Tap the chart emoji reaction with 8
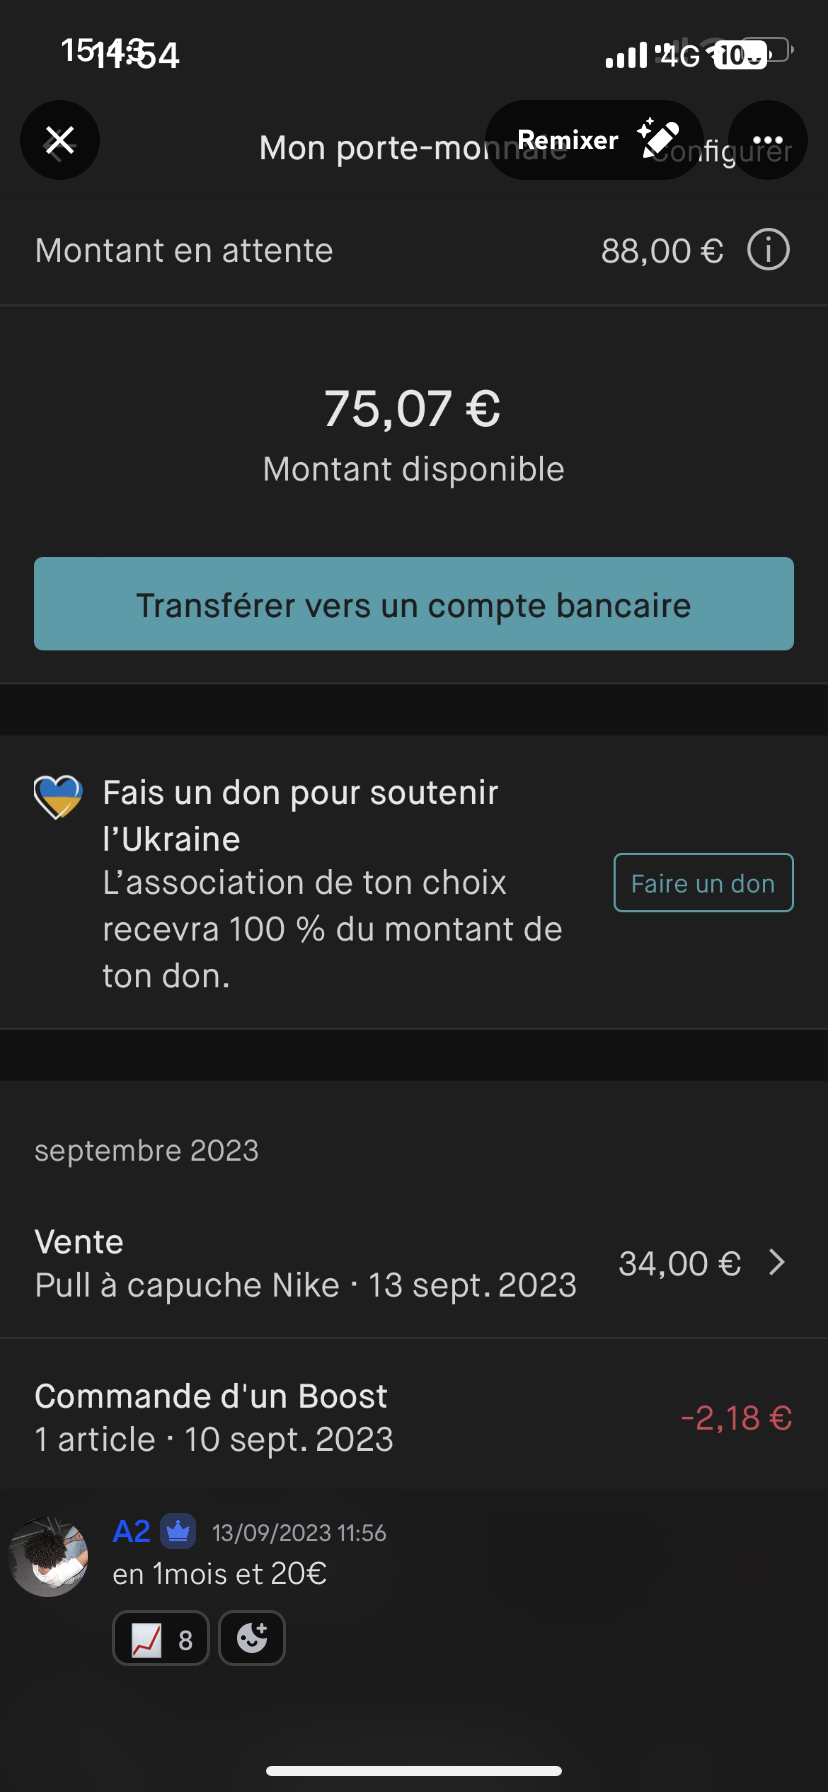The height and width of the screenshot is (1792, 828). click(x=161, y=1638)
